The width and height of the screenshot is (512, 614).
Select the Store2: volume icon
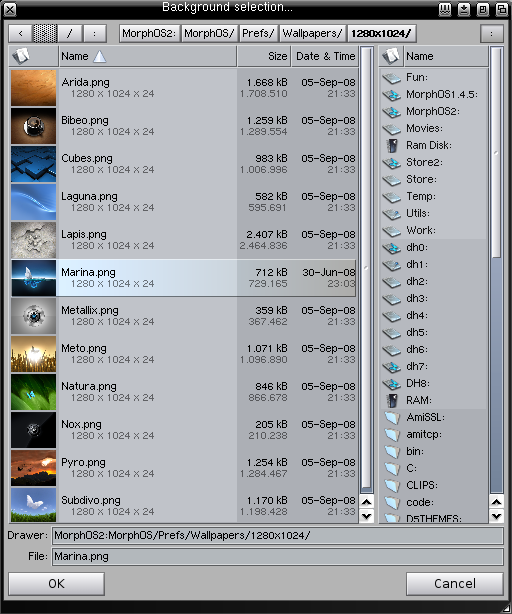tap(392, 163)
